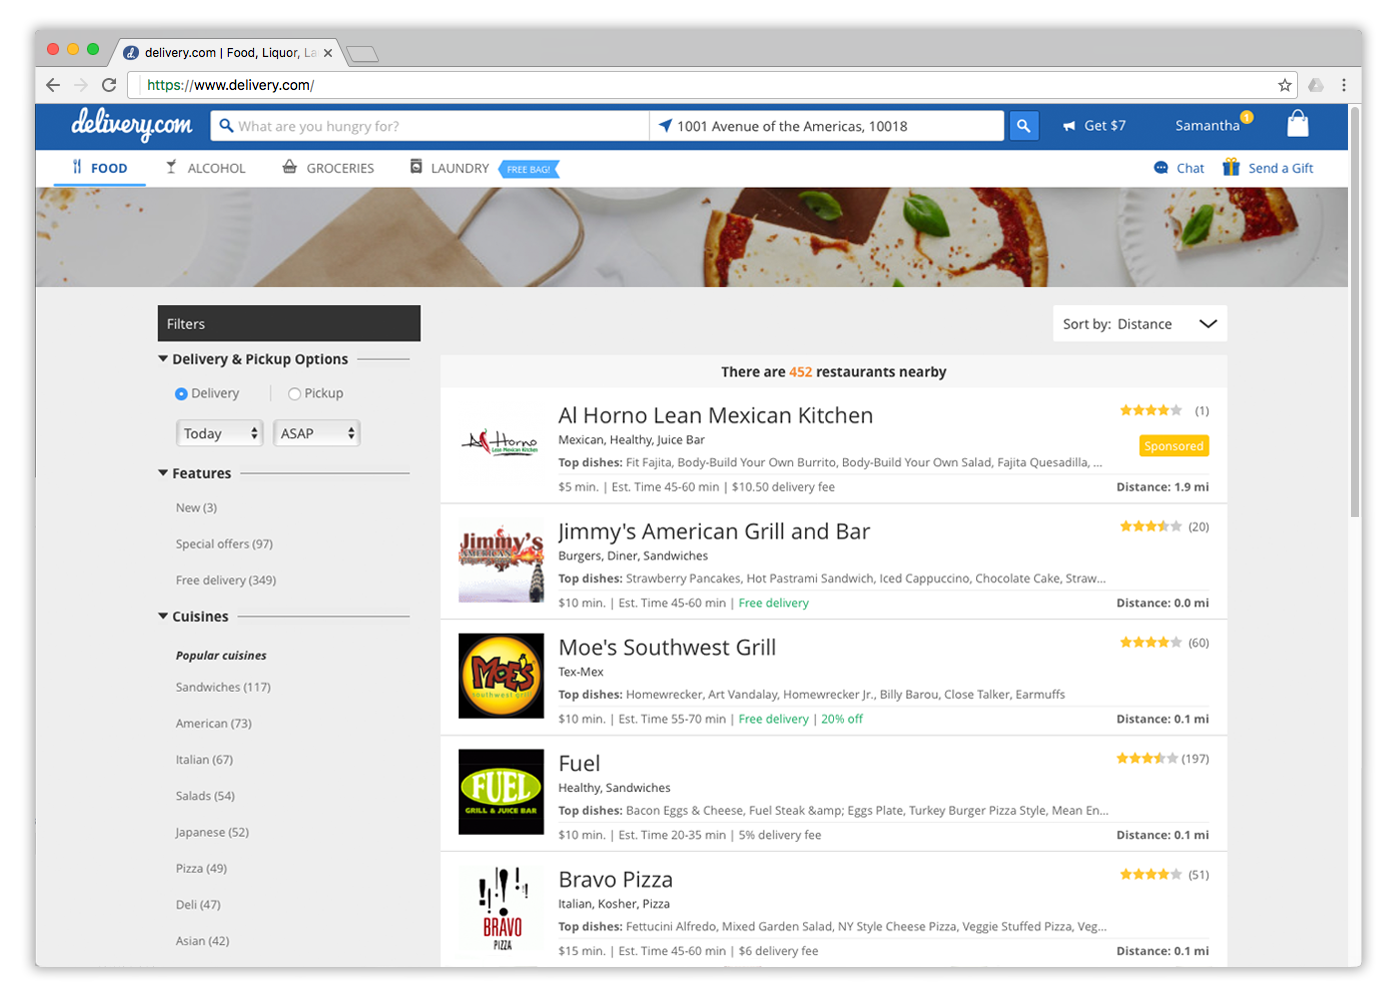Click star rating for Al Horno
Viewport: 1392px width, 1000px height.
point(1151,410)
